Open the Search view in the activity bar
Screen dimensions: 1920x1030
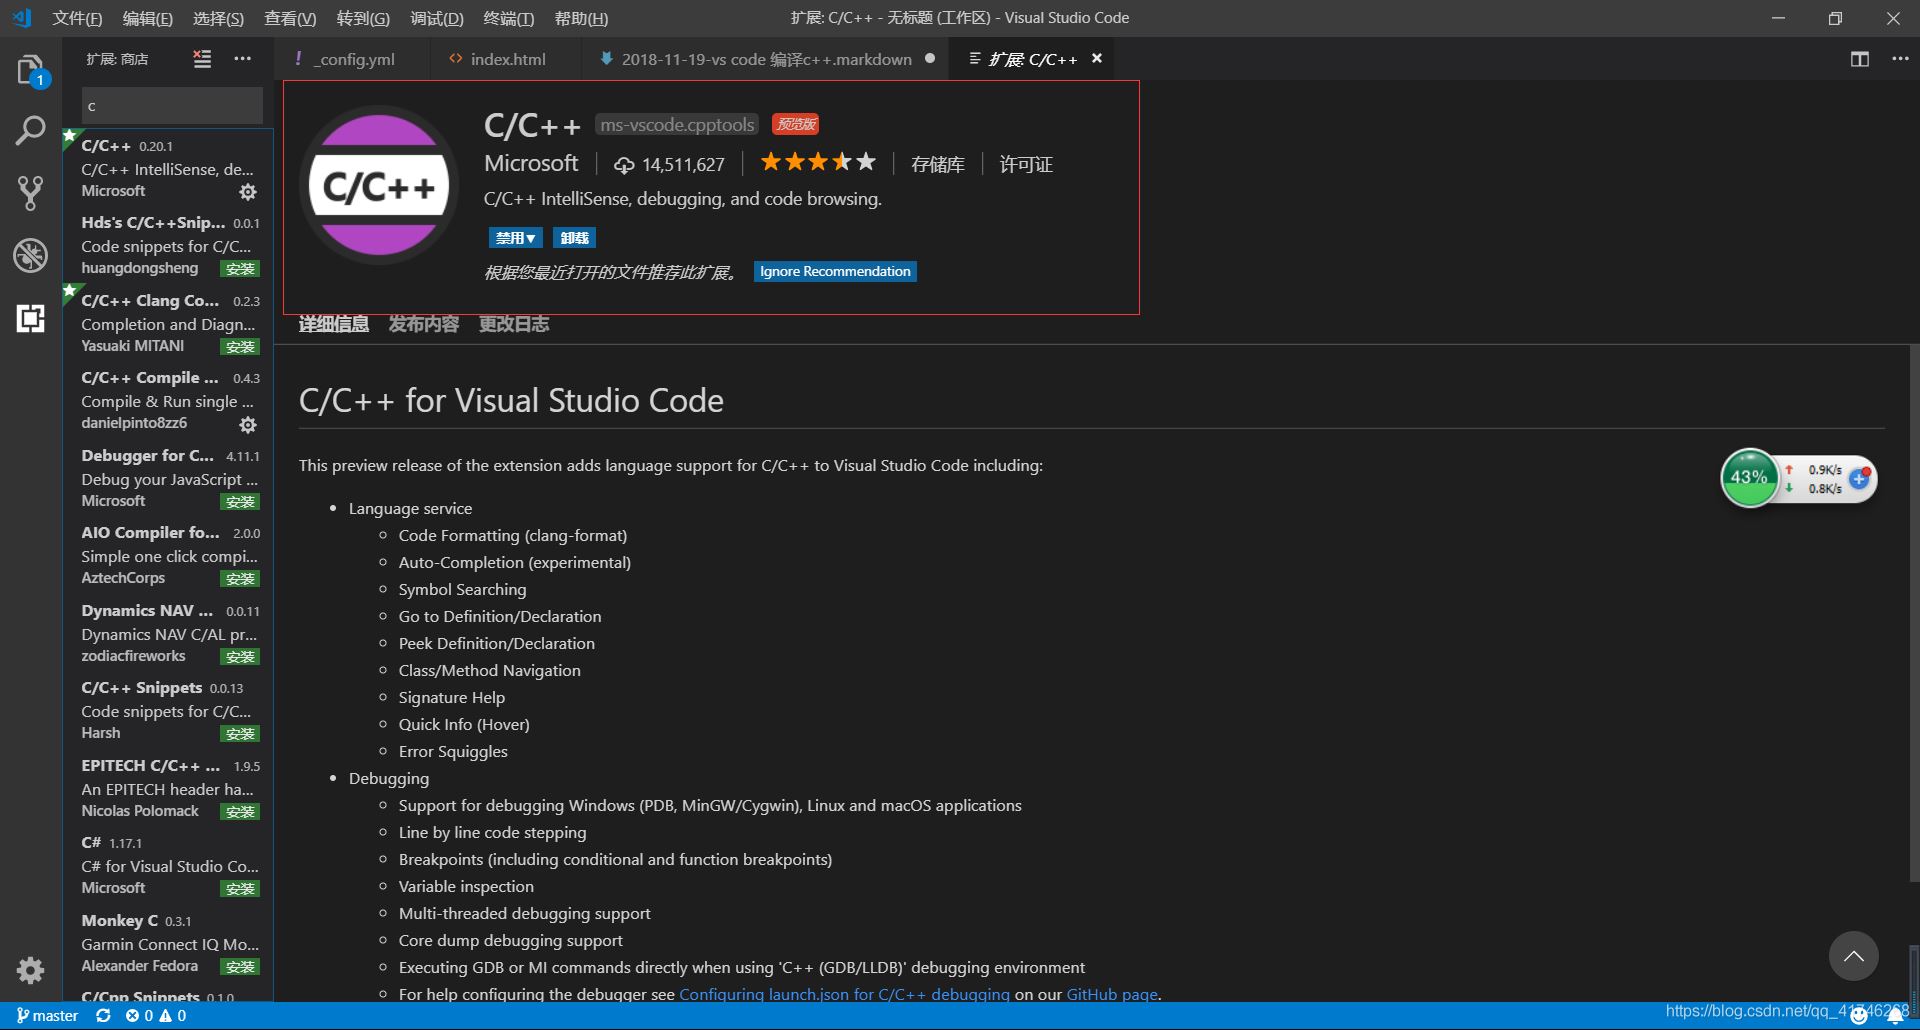click(30, 130)
